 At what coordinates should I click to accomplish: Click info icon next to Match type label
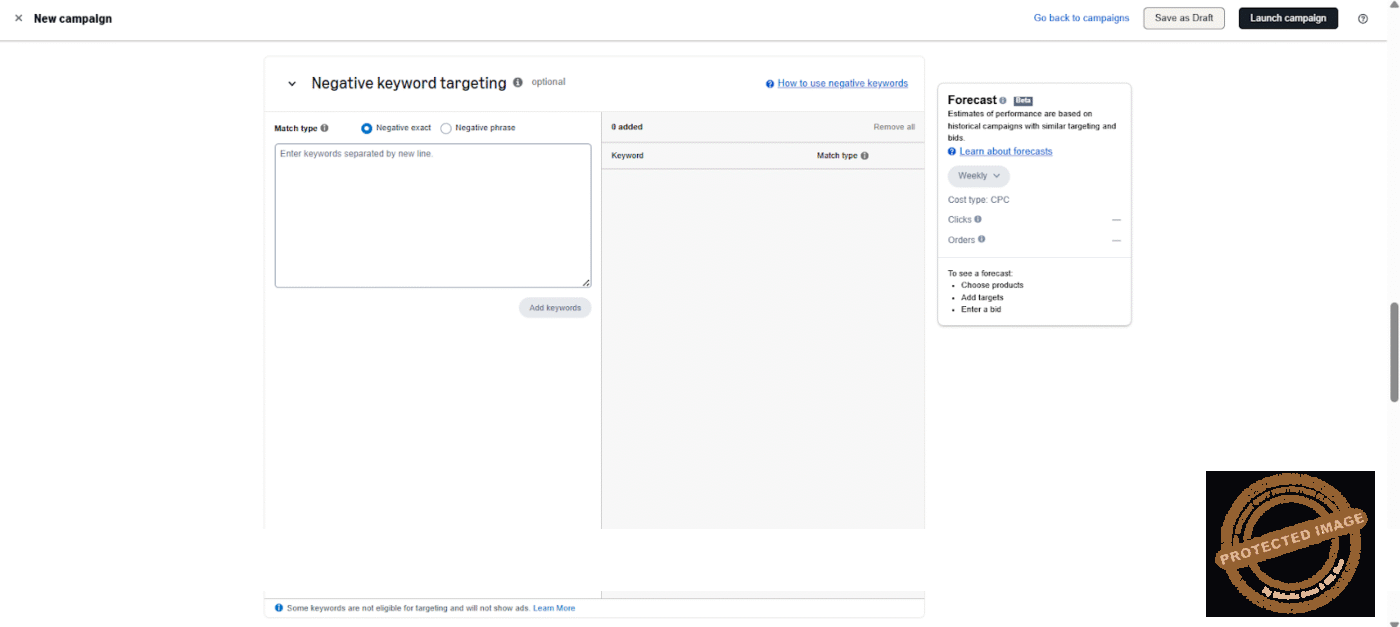tap(325, 128)
